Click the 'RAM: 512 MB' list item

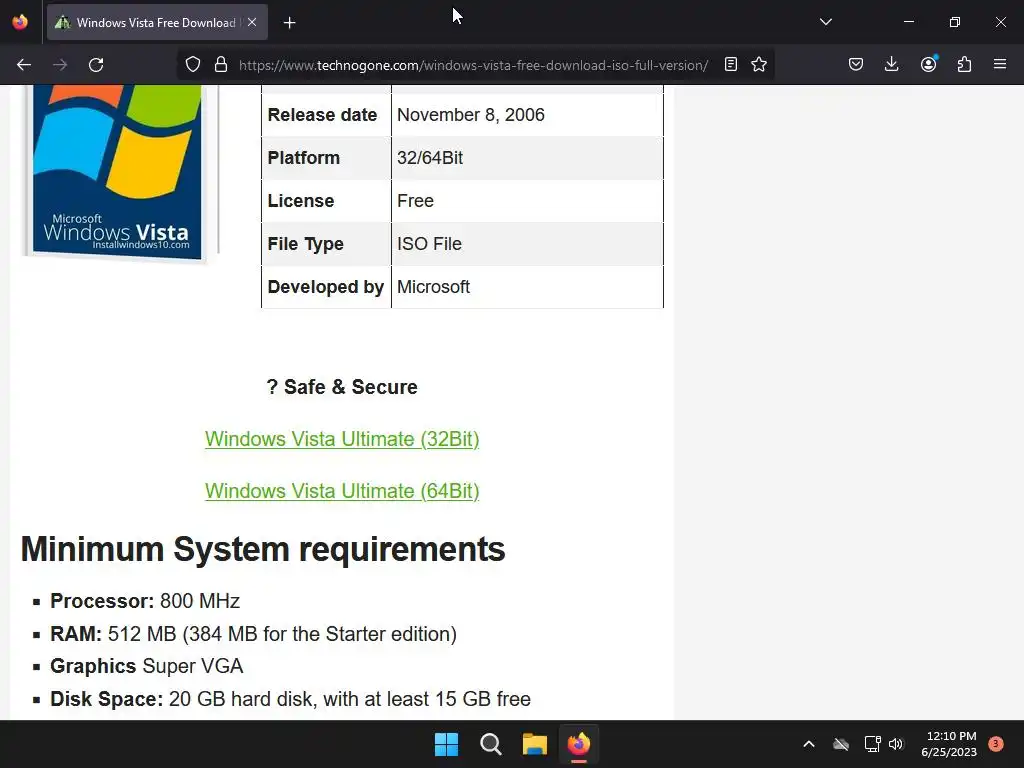(253, 634)
